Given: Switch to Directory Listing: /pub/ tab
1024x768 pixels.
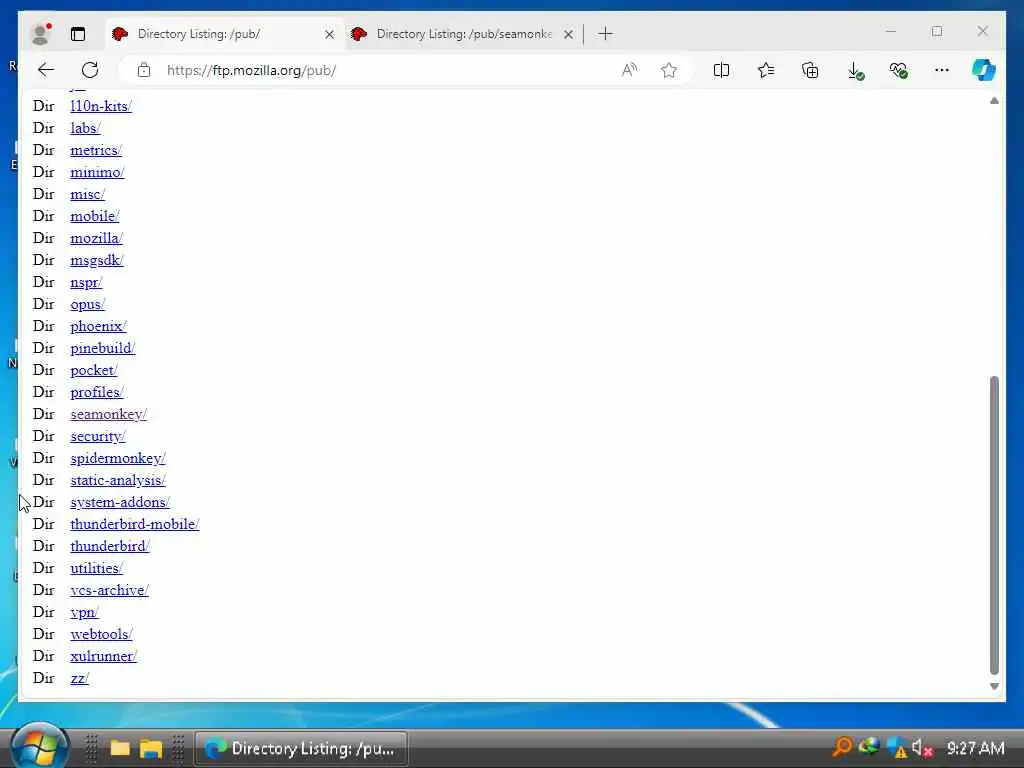Looking at the screenshot, I should pyautogui.click(x=224, y=34).
